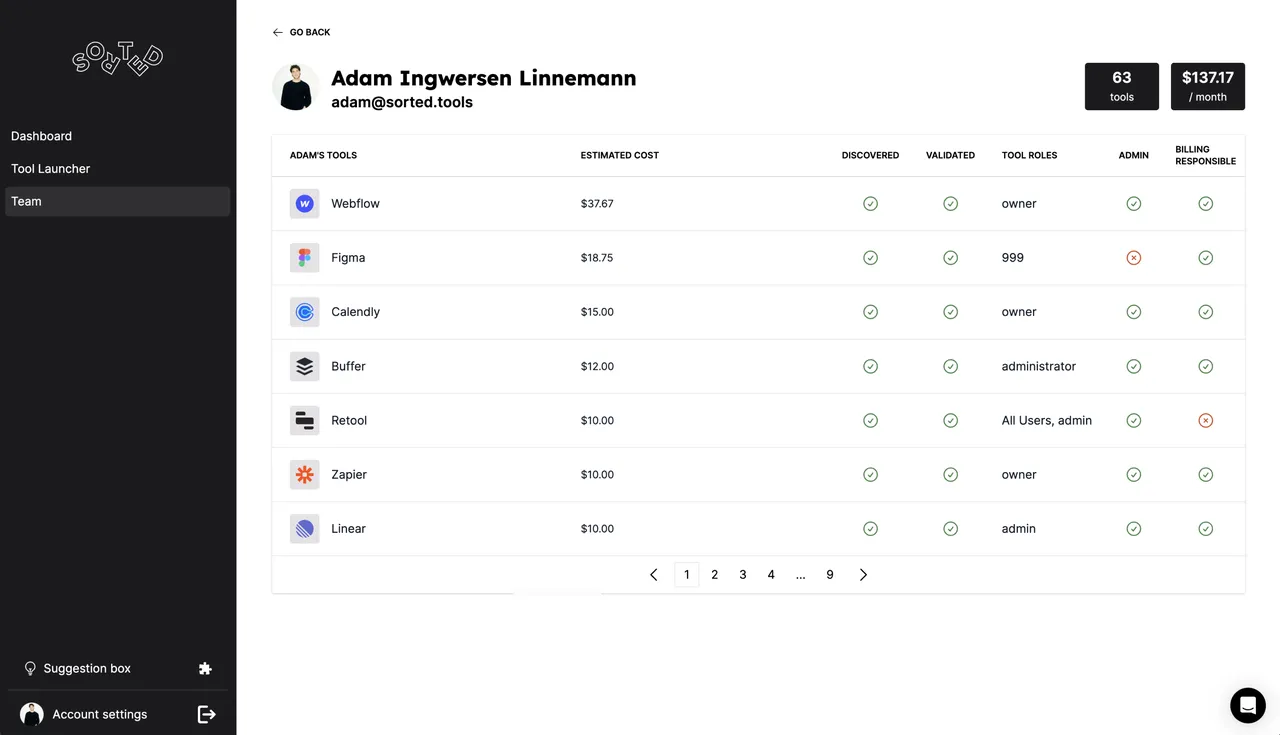Go to previous page with left chevron

(654, 575)
